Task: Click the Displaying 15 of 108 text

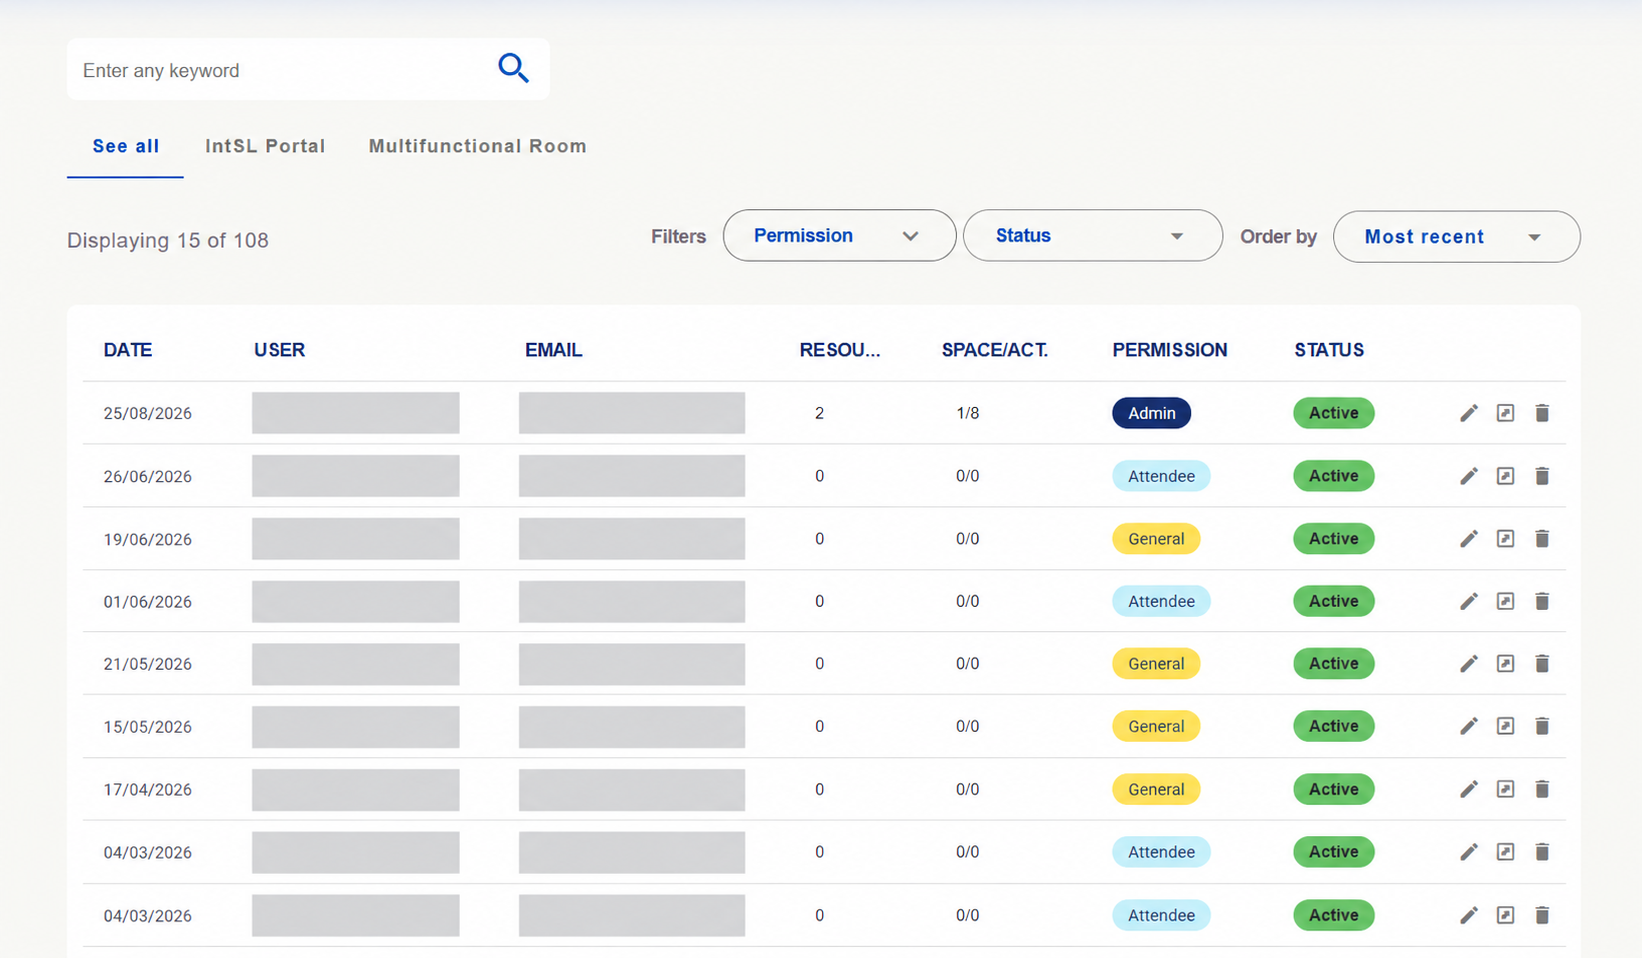Action: pos(168,240)
